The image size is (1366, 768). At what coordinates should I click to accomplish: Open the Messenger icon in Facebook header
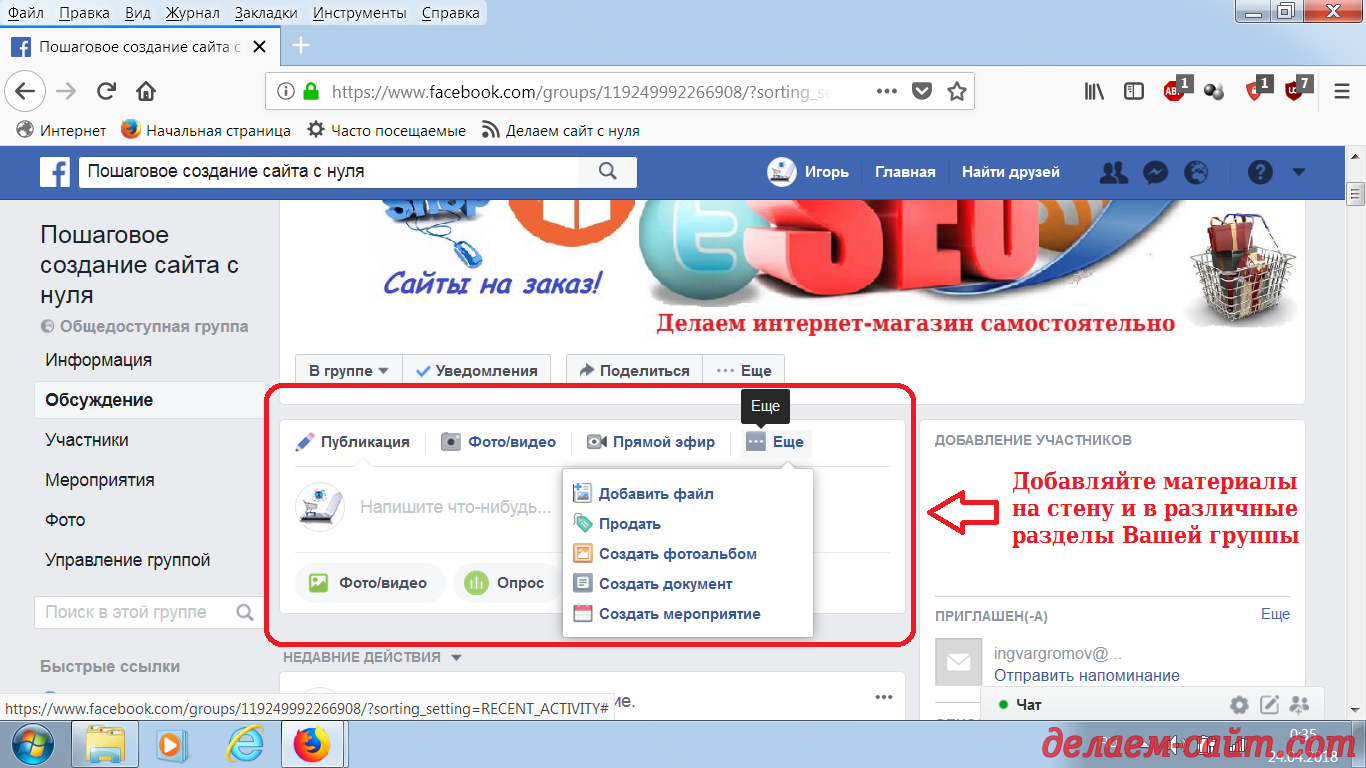pos(1155,172)
